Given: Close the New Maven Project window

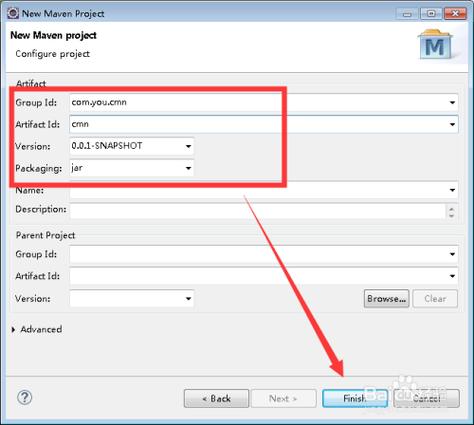Looking at the screenshot, I should [x=455, y=14].
